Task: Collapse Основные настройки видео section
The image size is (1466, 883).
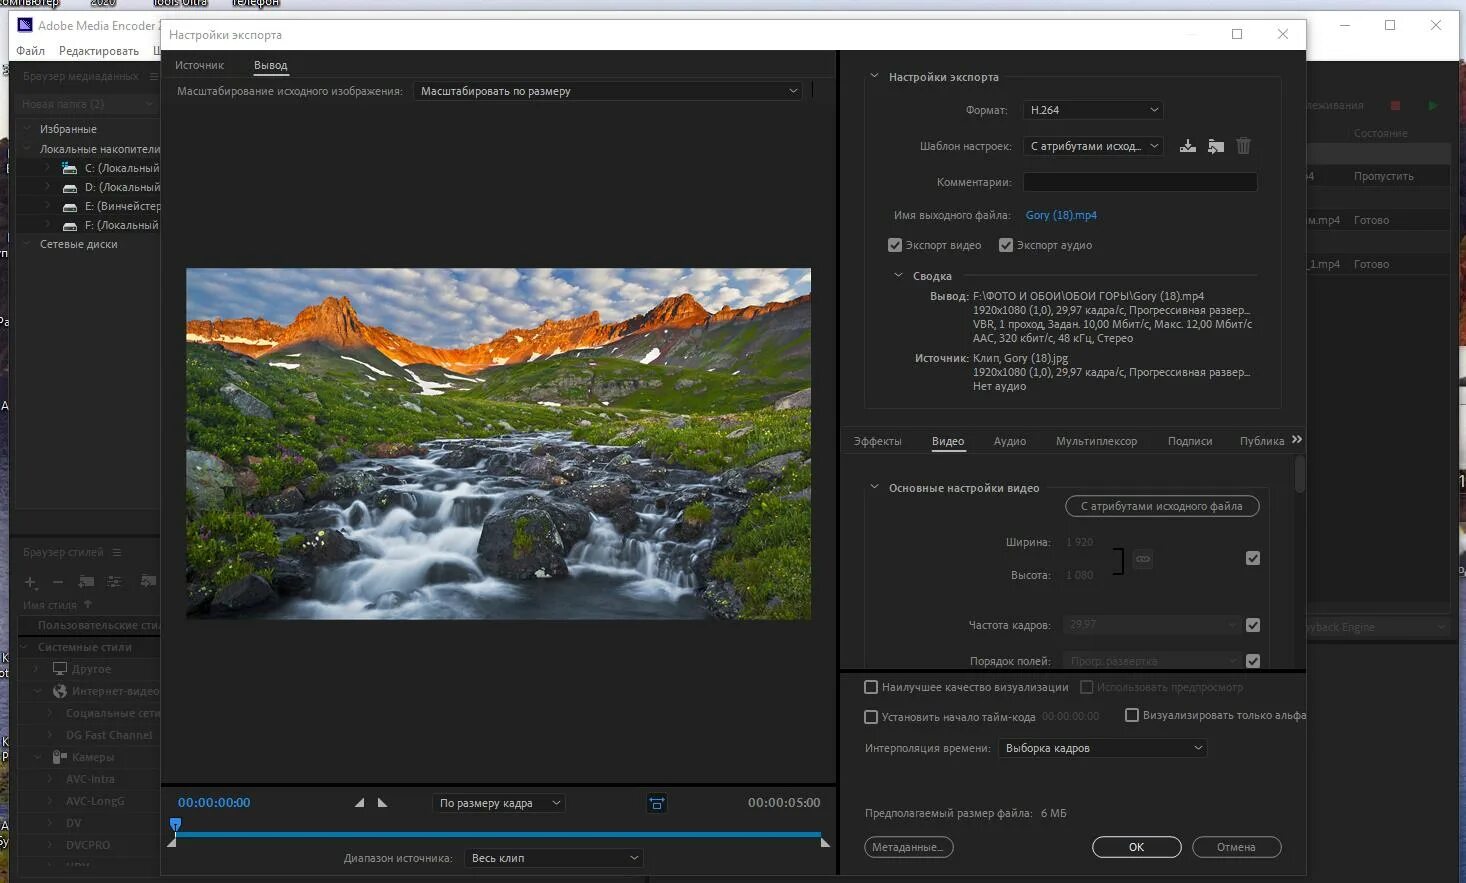Action: coord(874,487)
